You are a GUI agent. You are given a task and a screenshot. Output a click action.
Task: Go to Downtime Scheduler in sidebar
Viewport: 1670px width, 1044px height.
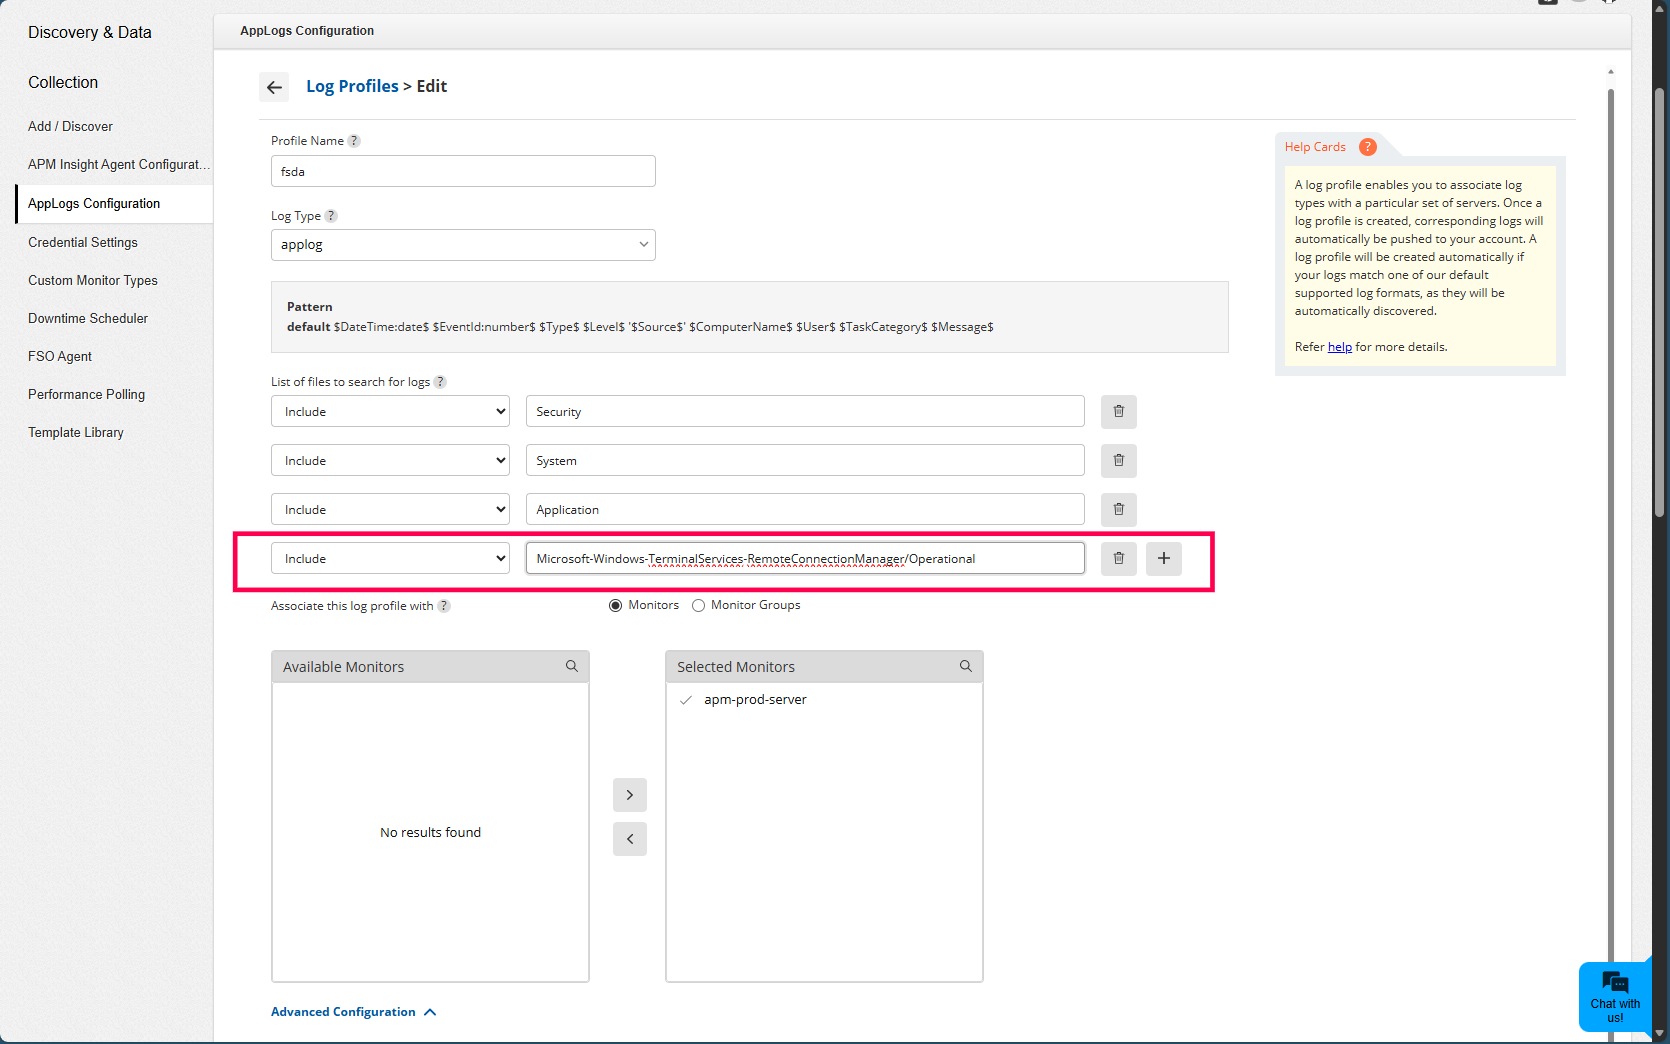pos(88,318)
